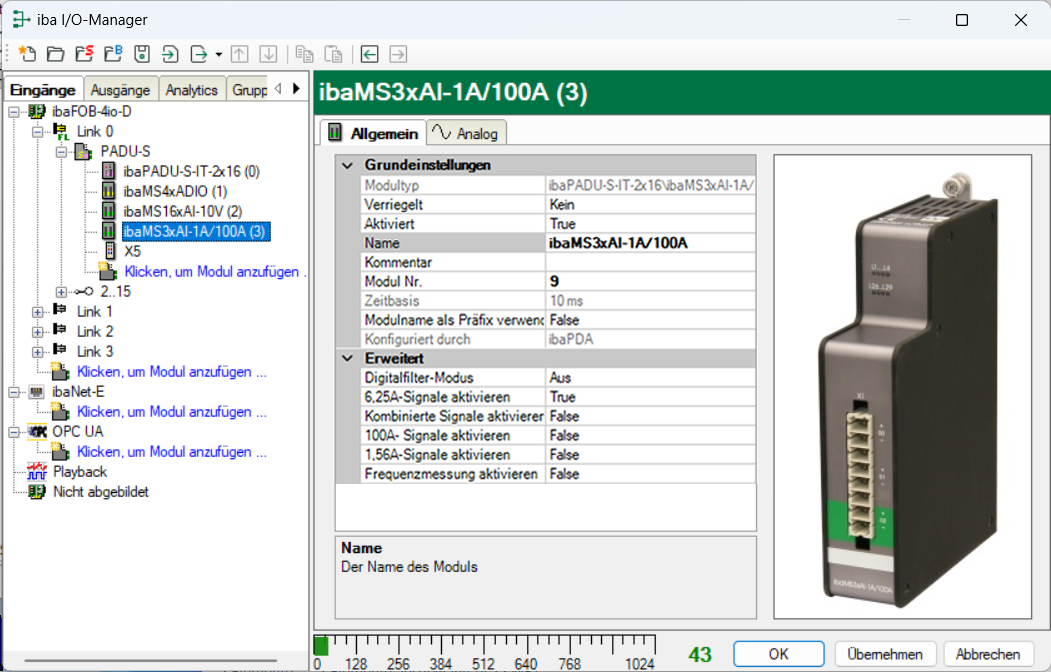The height and width of the screenshot is (672, 1051).
Task: Click the folder icon with blue B
Action: coord(113,54)
